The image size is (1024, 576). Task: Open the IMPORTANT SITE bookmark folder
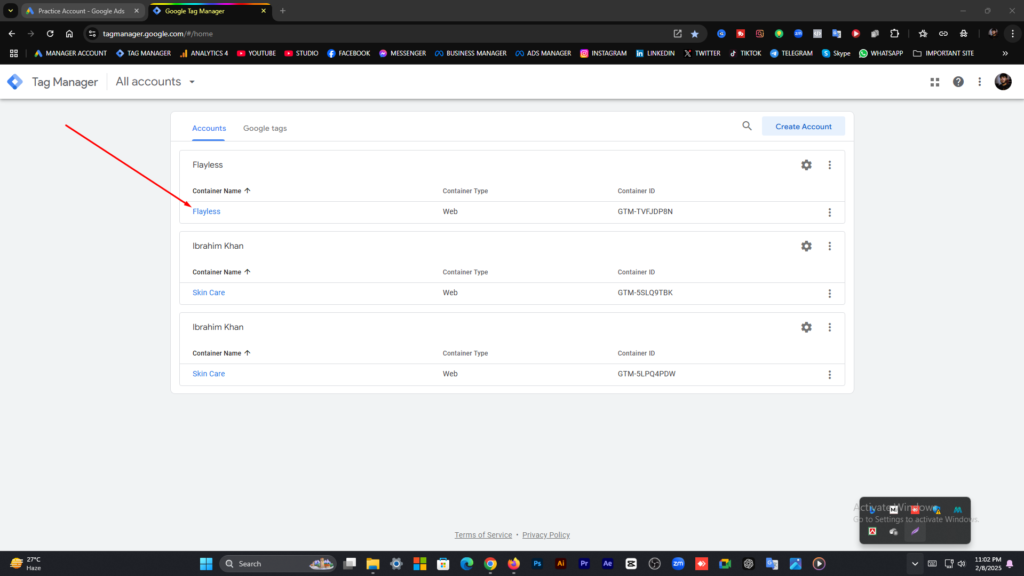943,54
